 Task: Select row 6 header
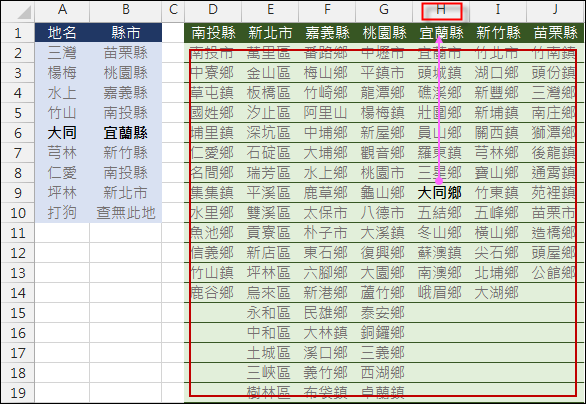(18, 133)
